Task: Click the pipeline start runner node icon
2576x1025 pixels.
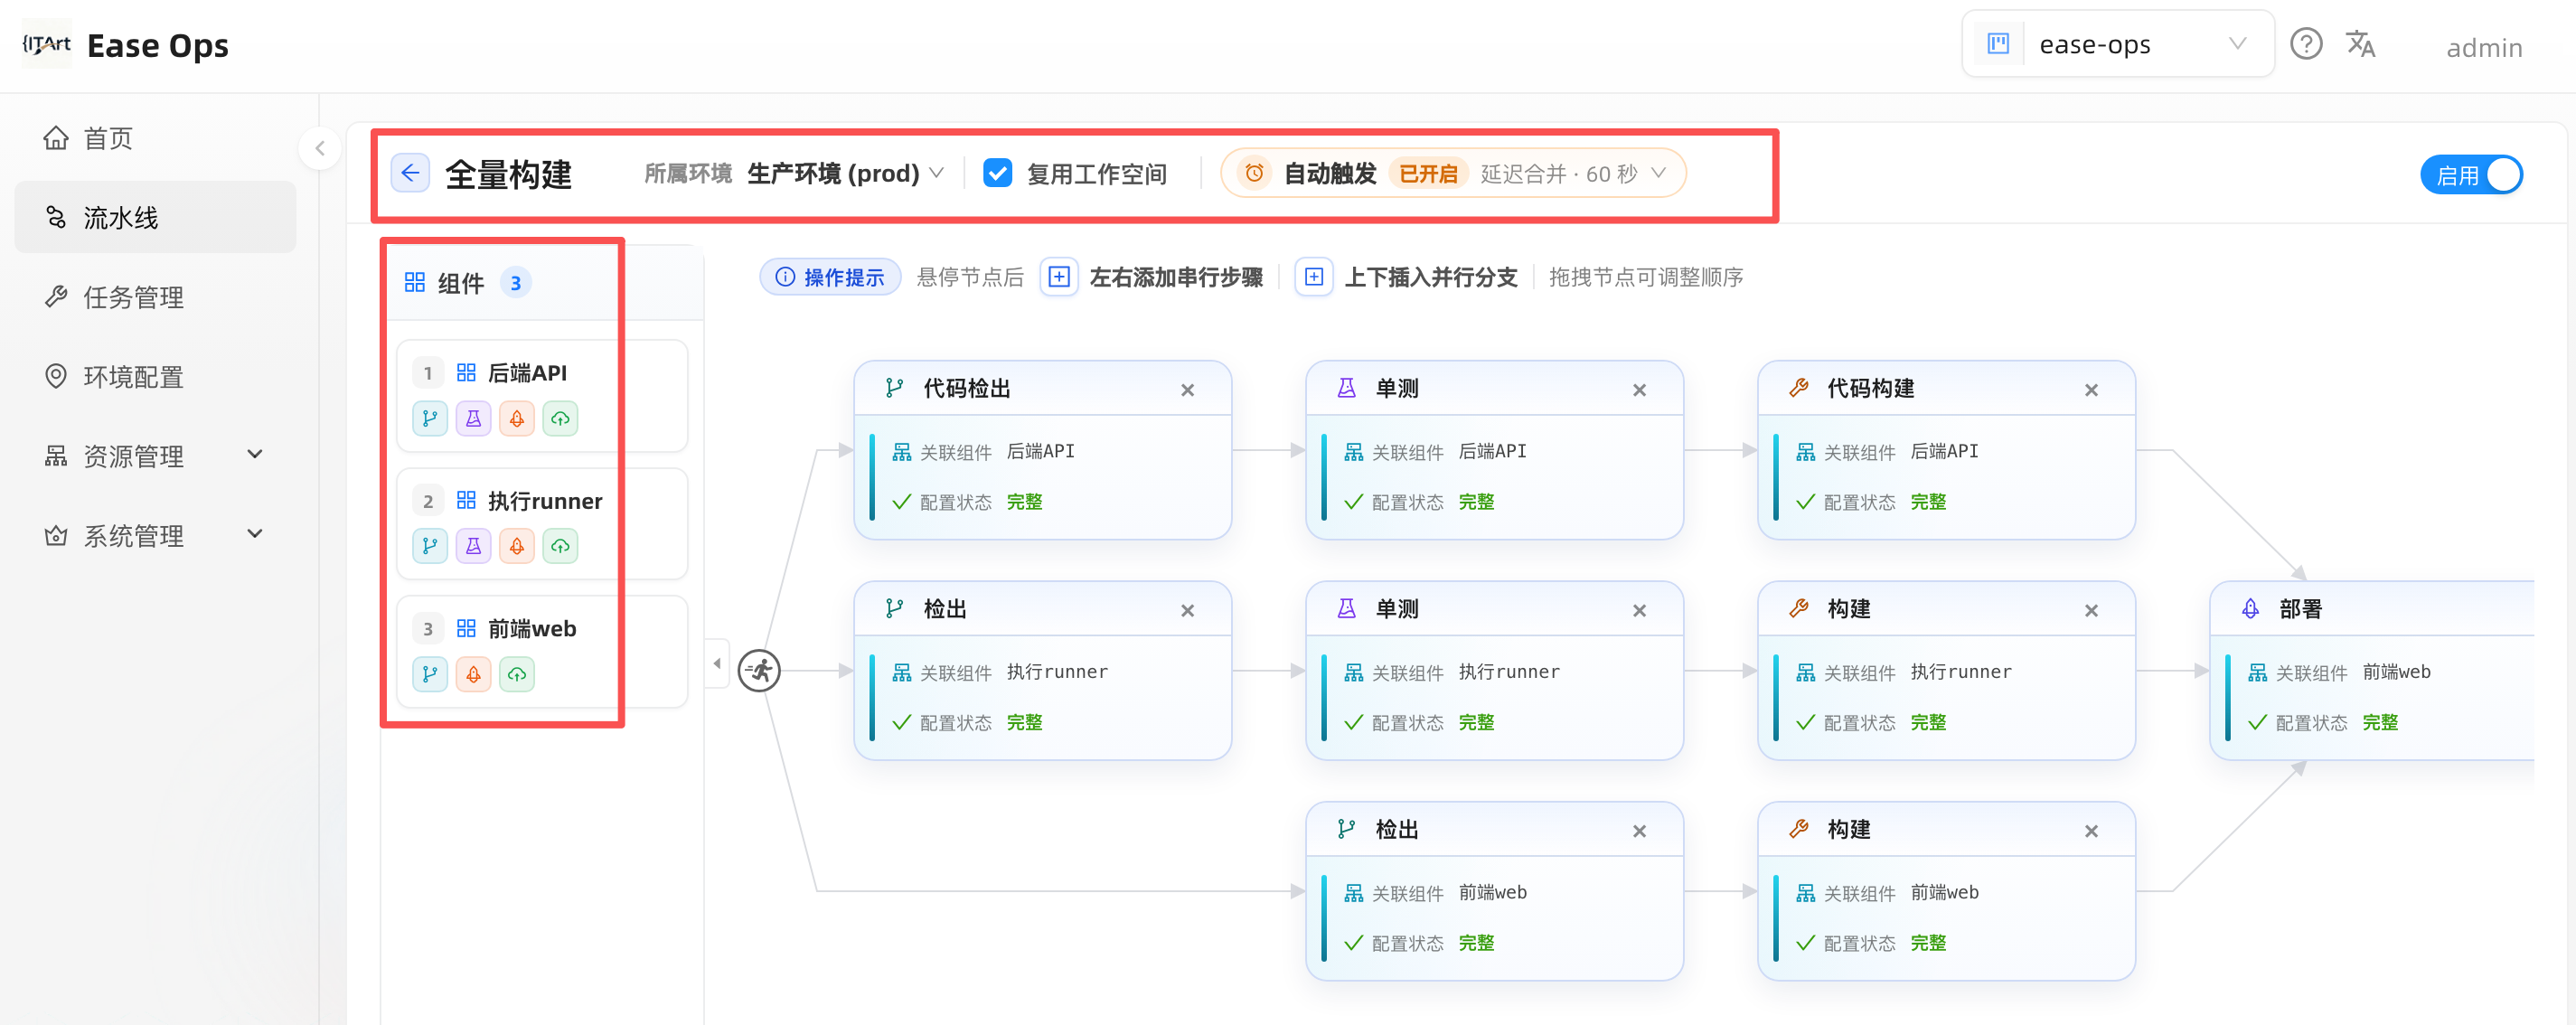Action: (759, 670)
